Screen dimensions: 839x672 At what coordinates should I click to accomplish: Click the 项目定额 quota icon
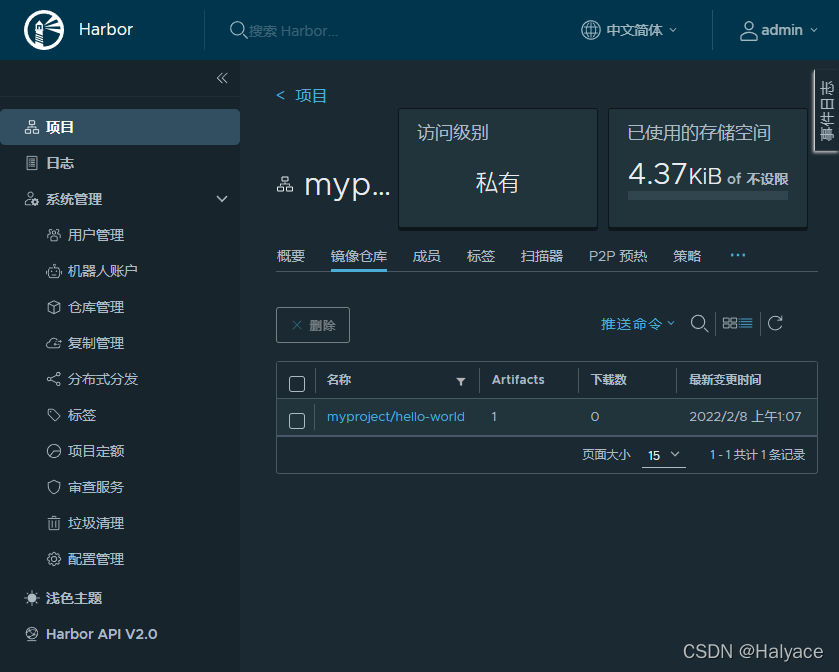(54, 451)
